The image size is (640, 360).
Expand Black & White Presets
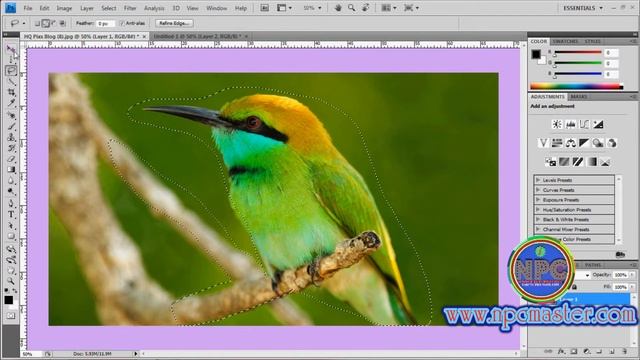(x=538, y=219)
